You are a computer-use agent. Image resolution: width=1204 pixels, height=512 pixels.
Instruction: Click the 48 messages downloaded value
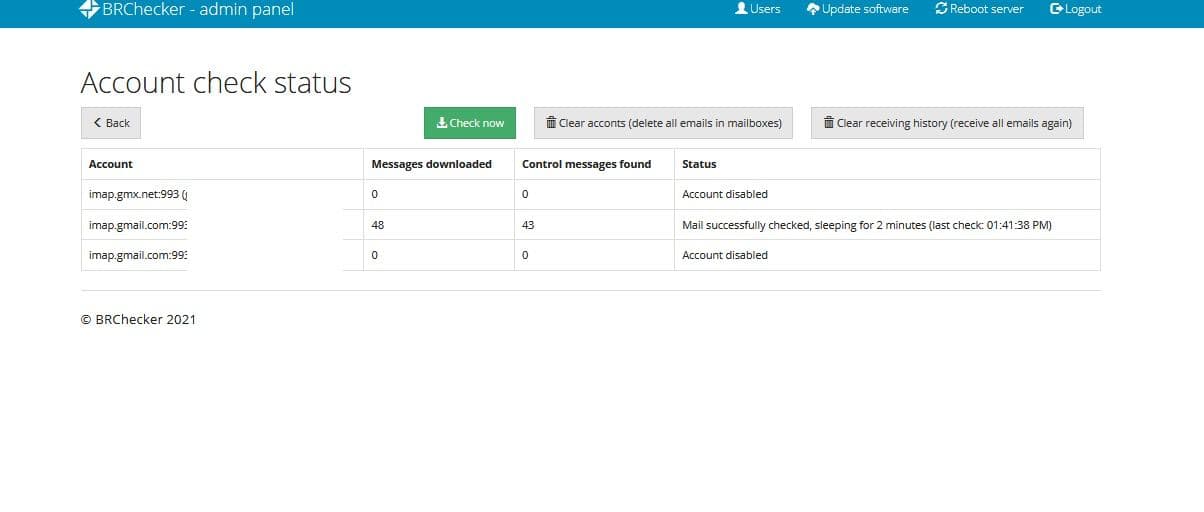coord(377,225)
